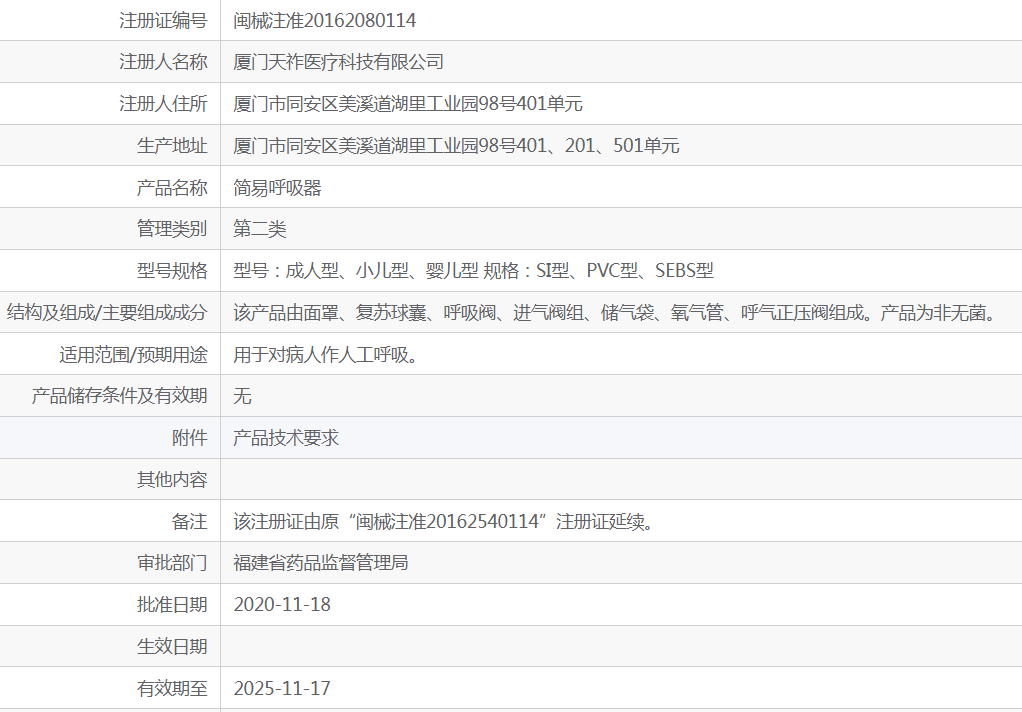This screenshot has width=1022, height=712.
Task: Select the 管理类别 label
Action: click(172, 229)
